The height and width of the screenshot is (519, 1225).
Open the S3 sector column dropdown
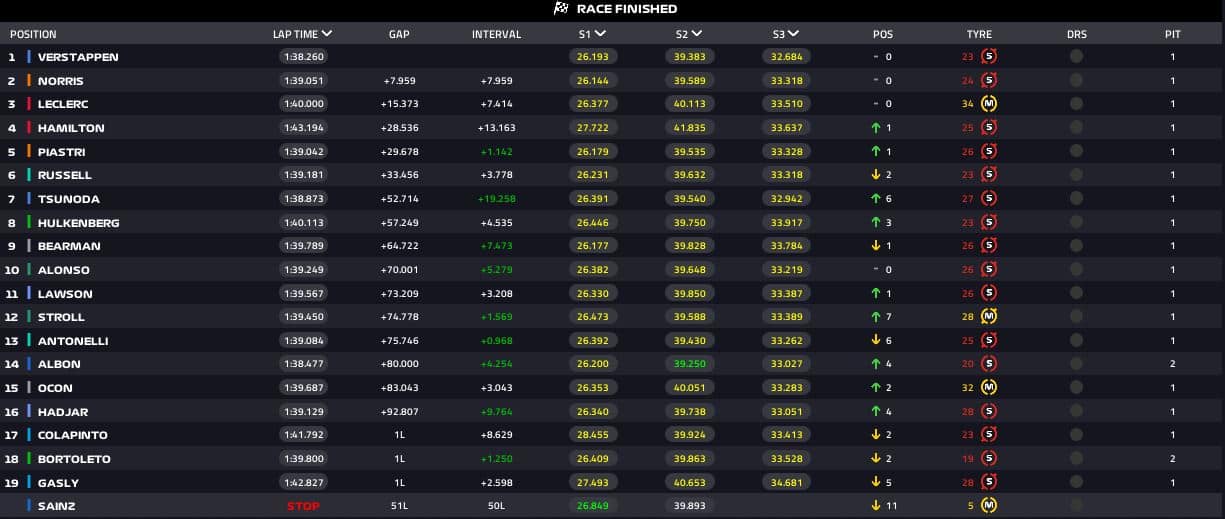point(793,34)
